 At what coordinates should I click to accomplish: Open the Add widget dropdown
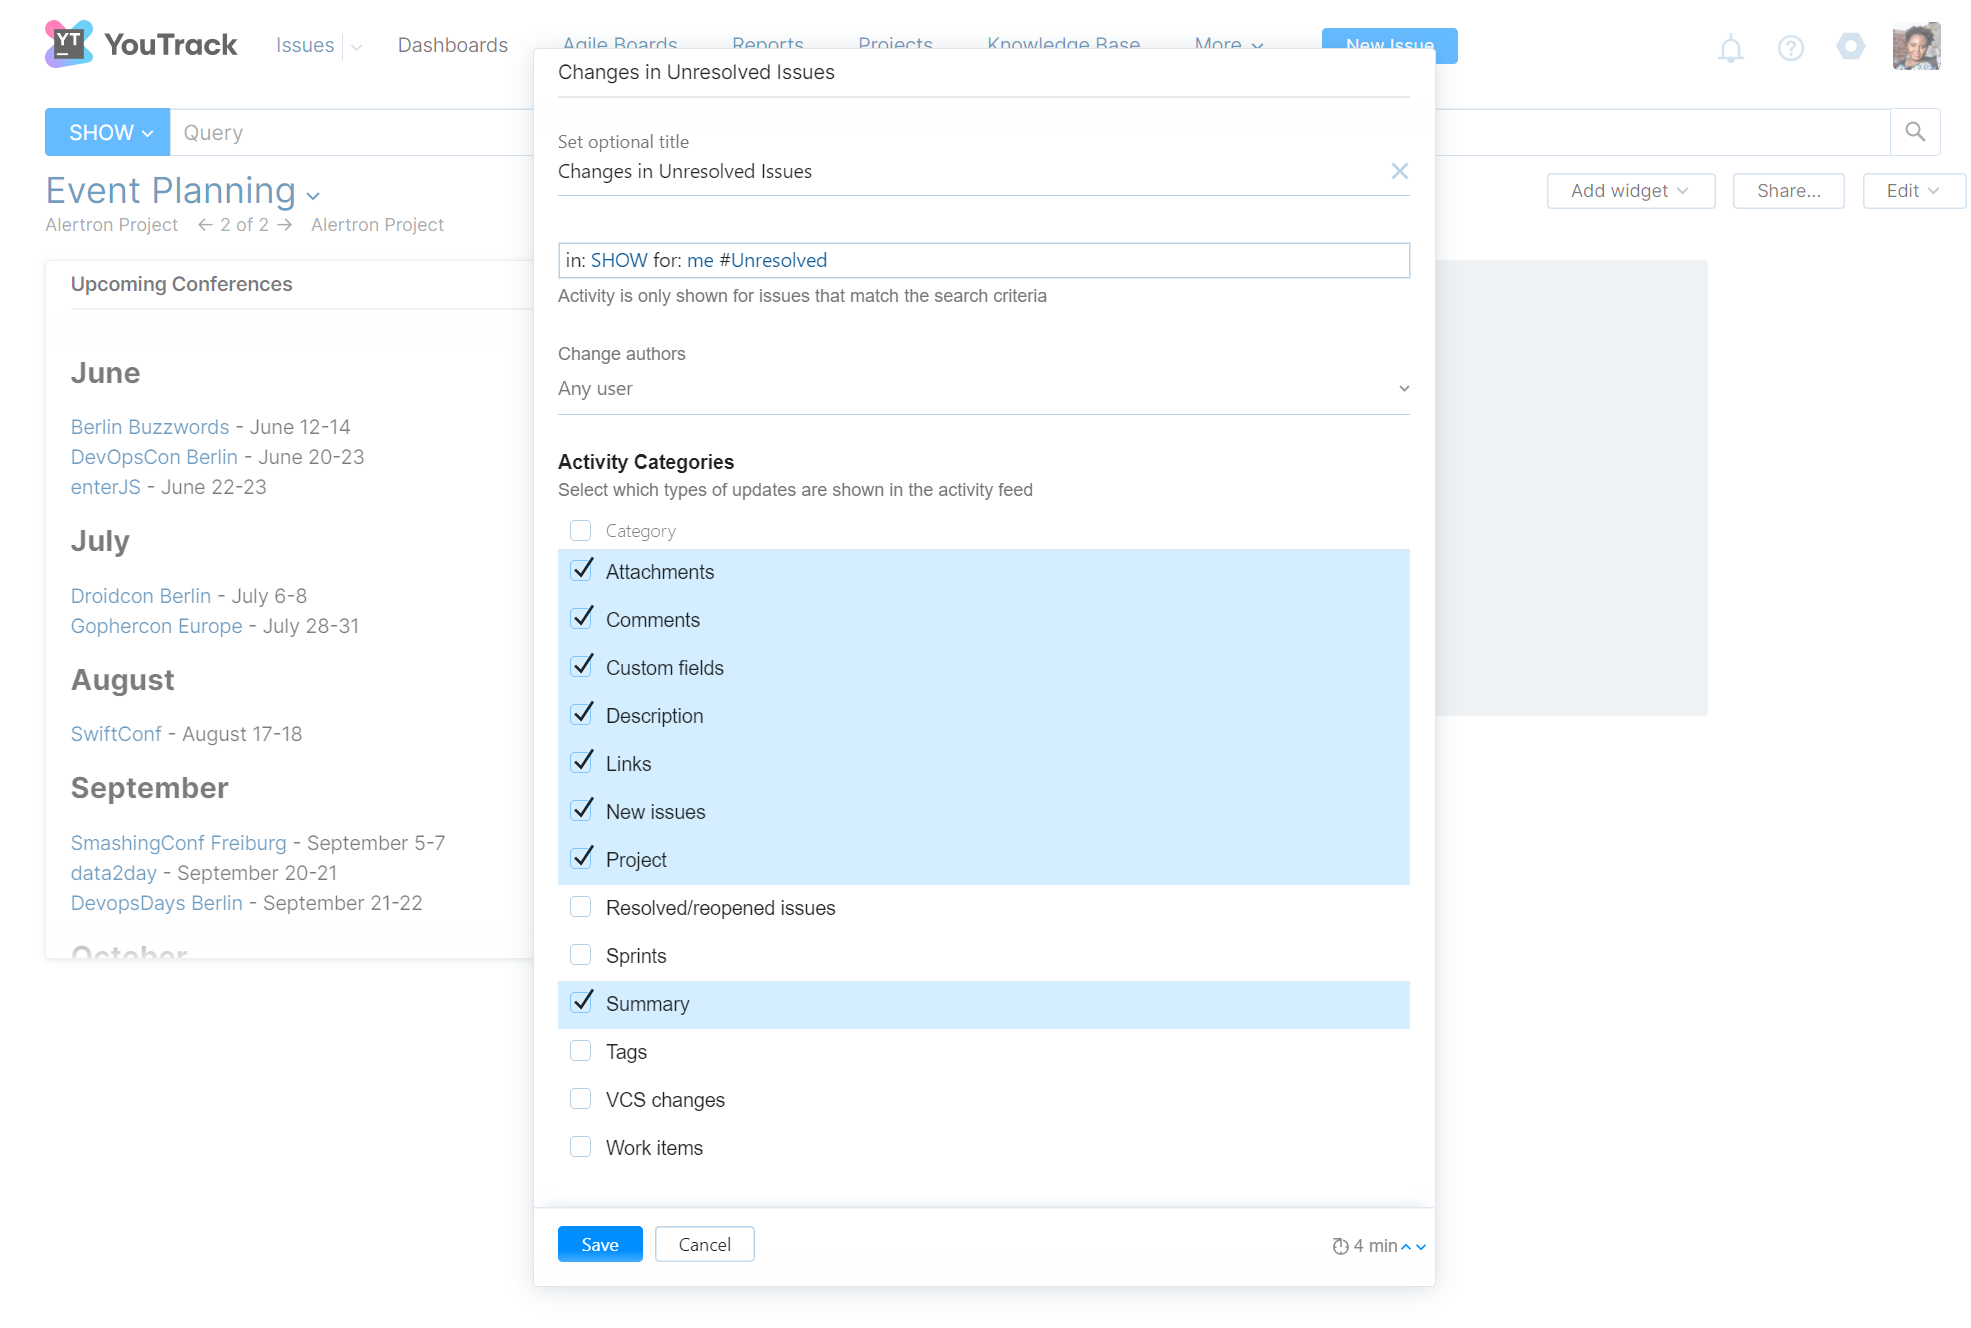tap(1630, 191)
